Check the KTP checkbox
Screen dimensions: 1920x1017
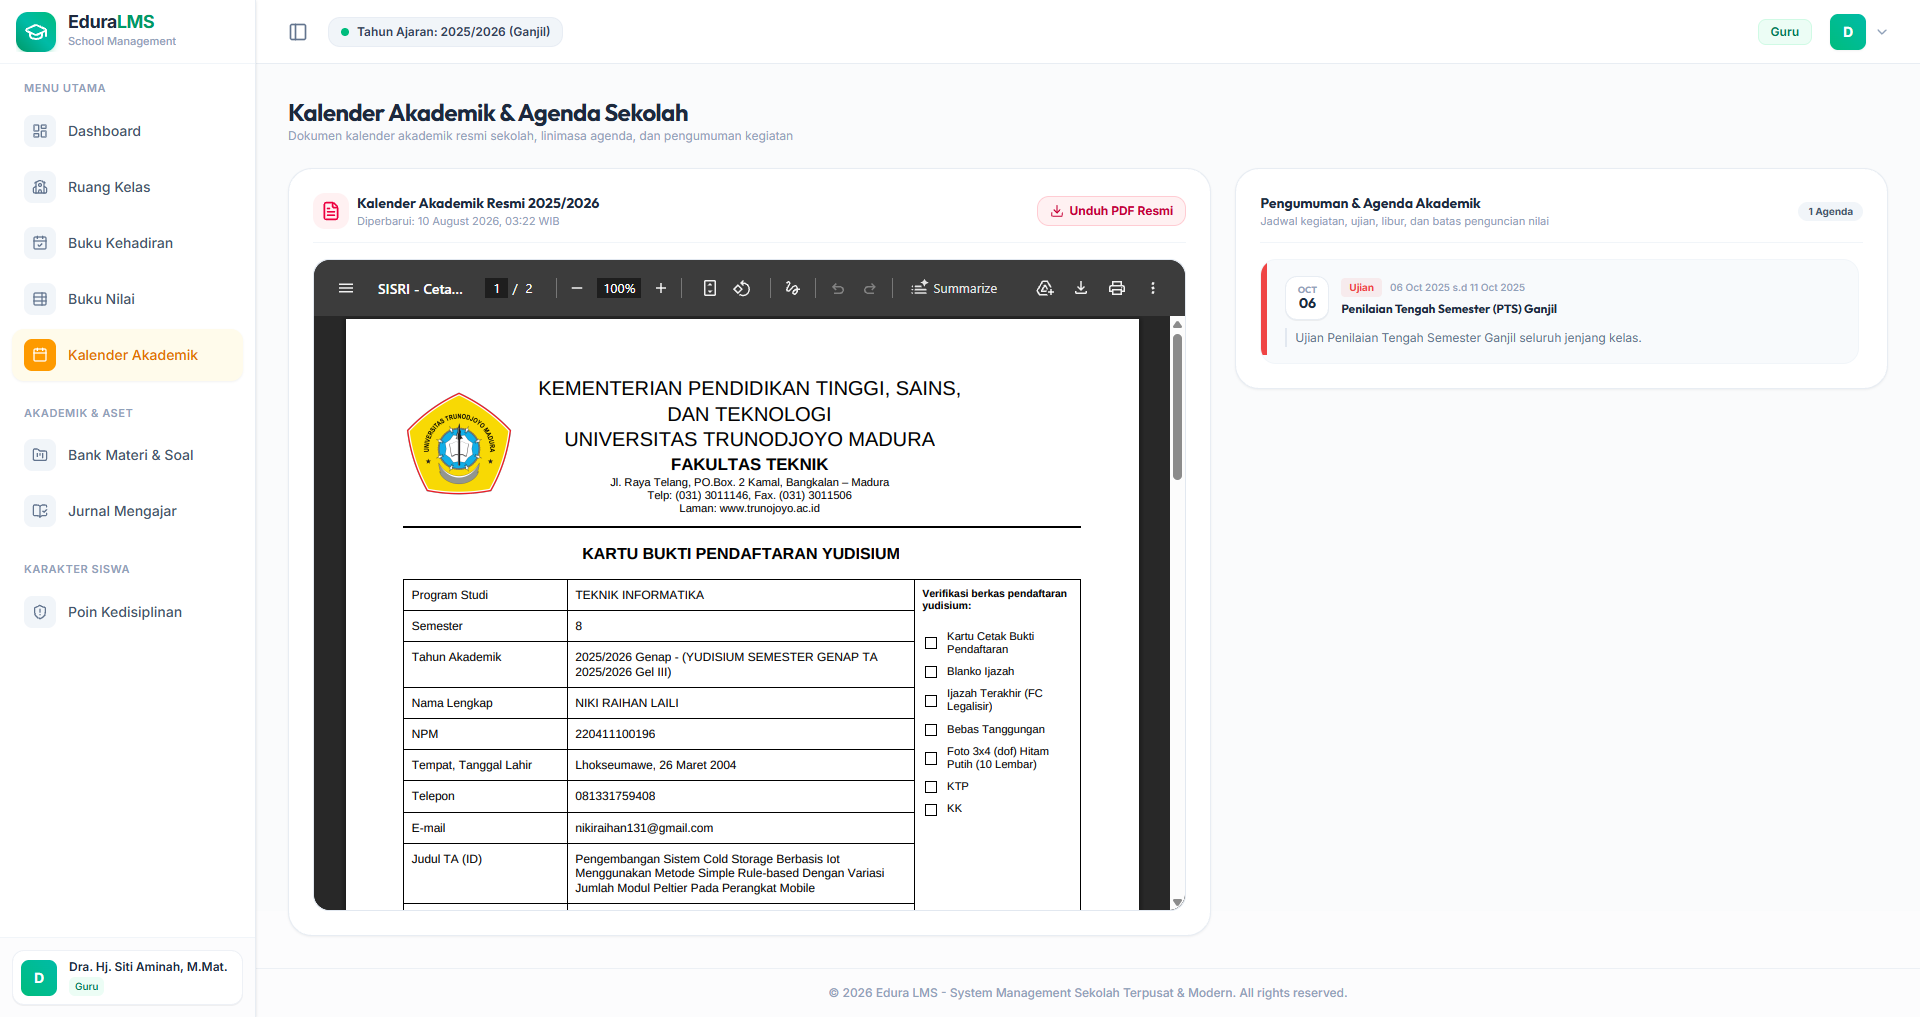(x=931, y=787)
